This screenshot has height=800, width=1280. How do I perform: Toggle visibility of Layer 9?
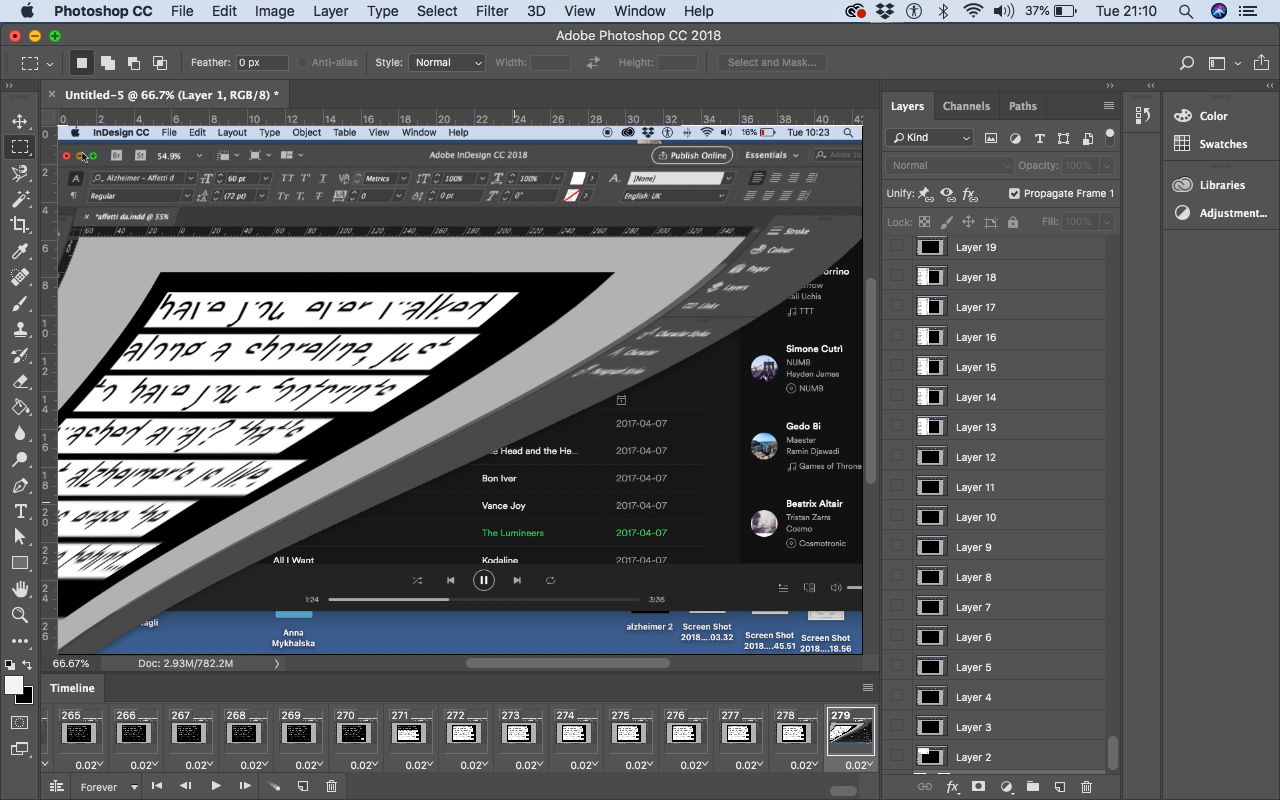(897, 547)
